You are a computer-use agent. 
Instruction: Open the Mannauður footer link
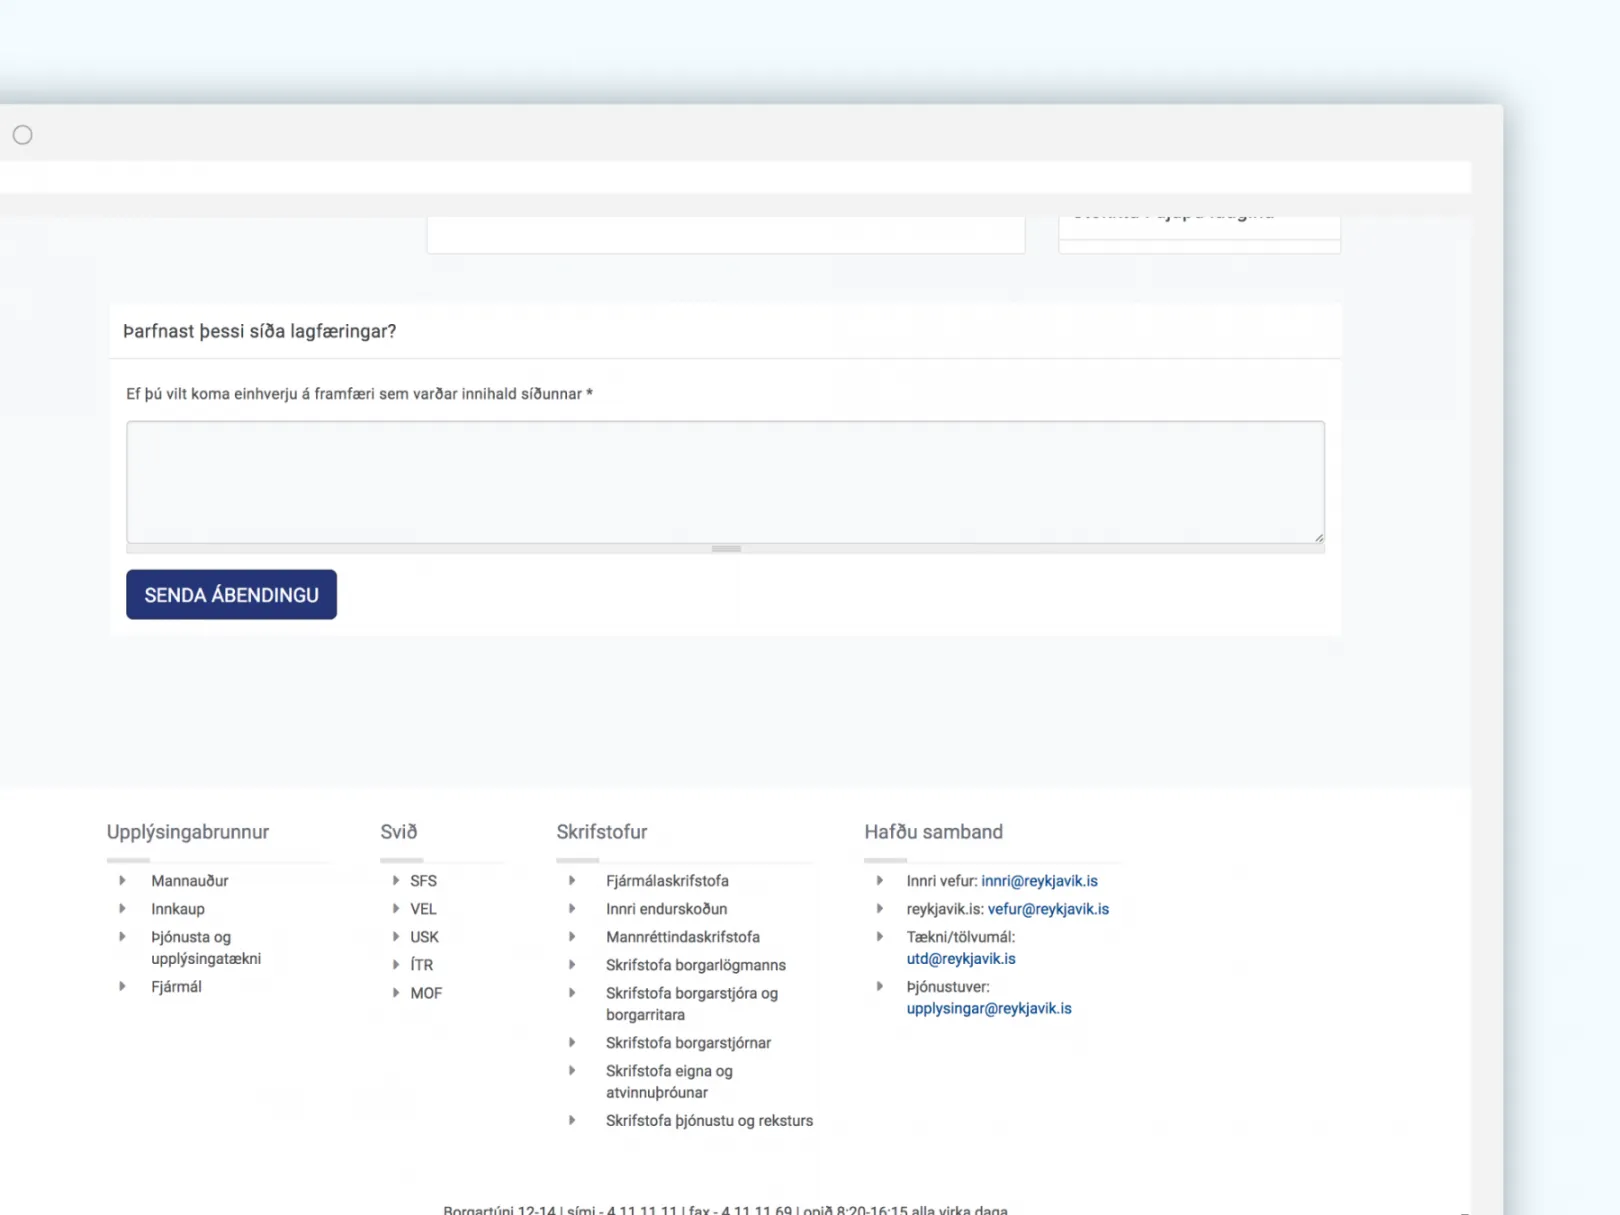click(189, 881)
